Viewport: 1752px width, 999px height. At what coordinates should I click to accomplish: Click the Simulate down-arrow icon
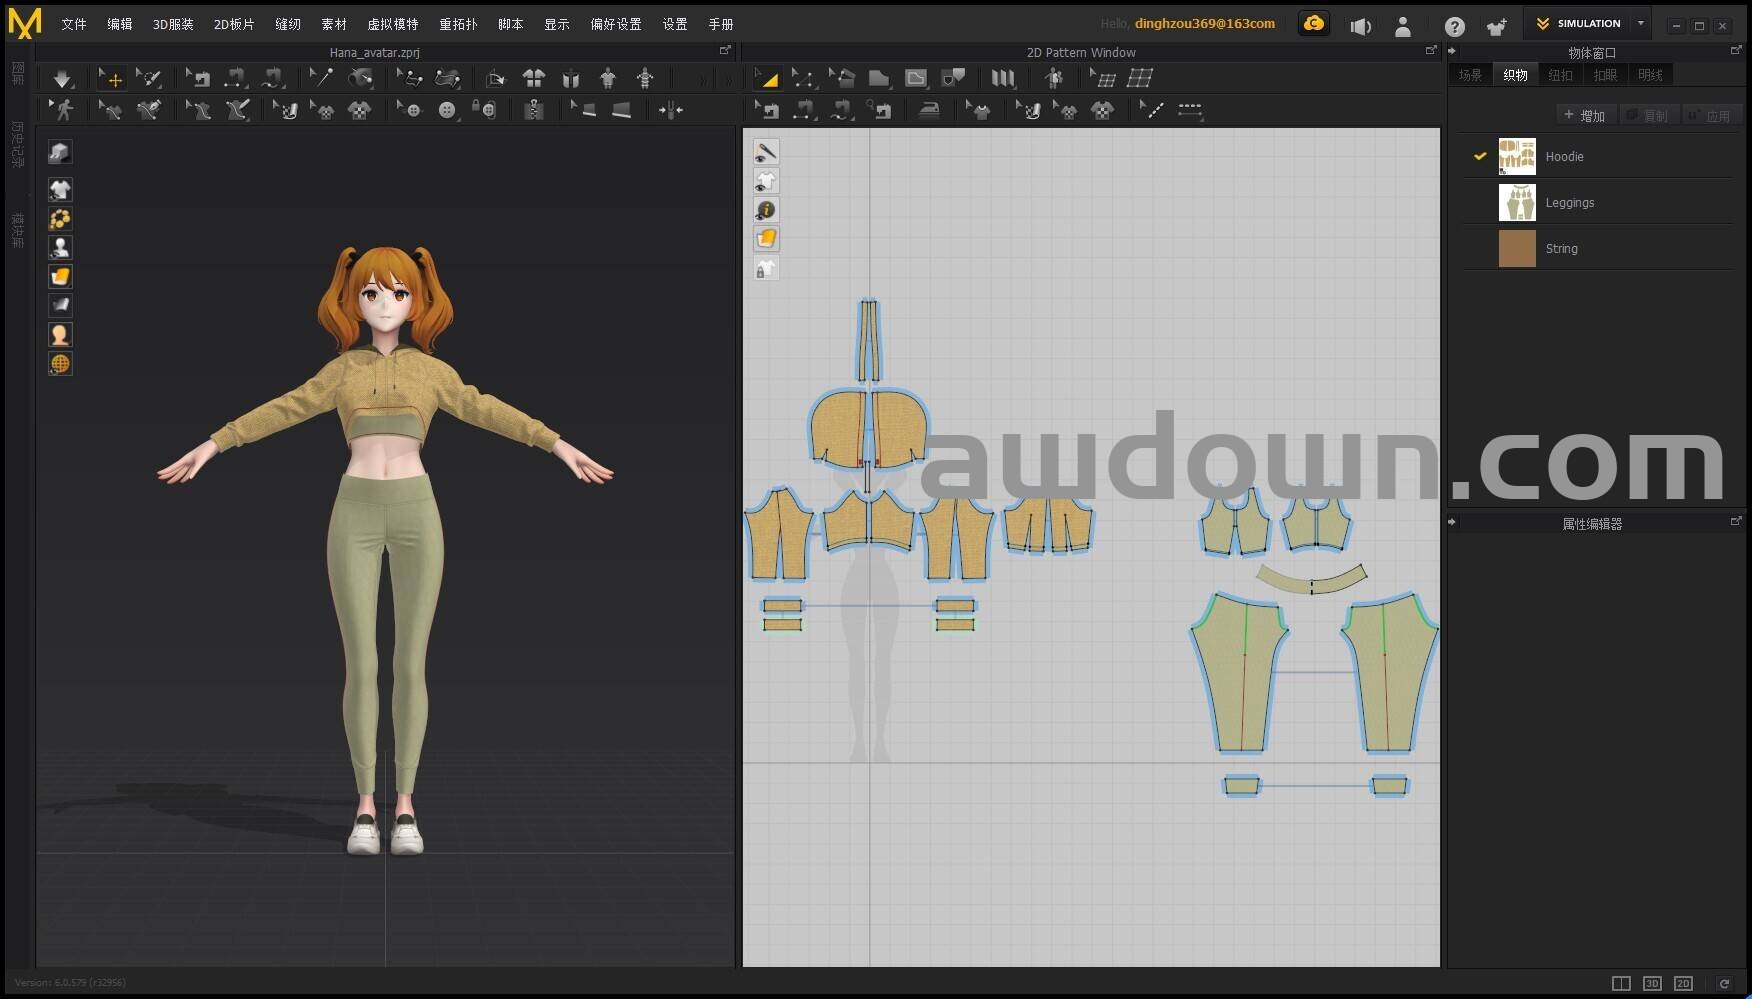[62, 78]
